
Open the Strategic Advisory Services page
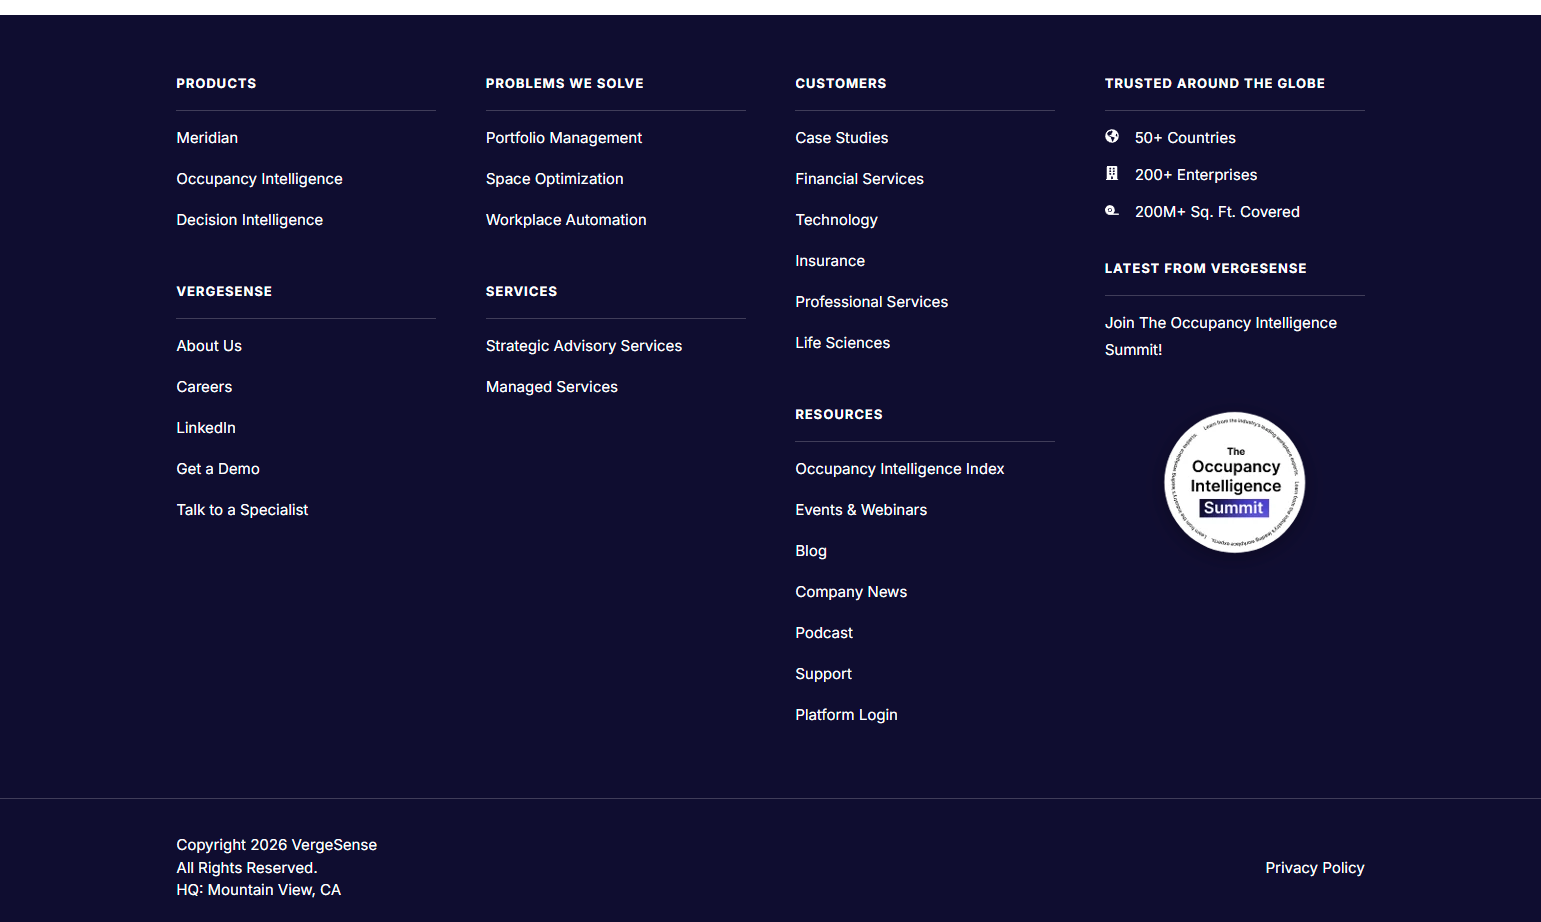[x=584, y=345]
